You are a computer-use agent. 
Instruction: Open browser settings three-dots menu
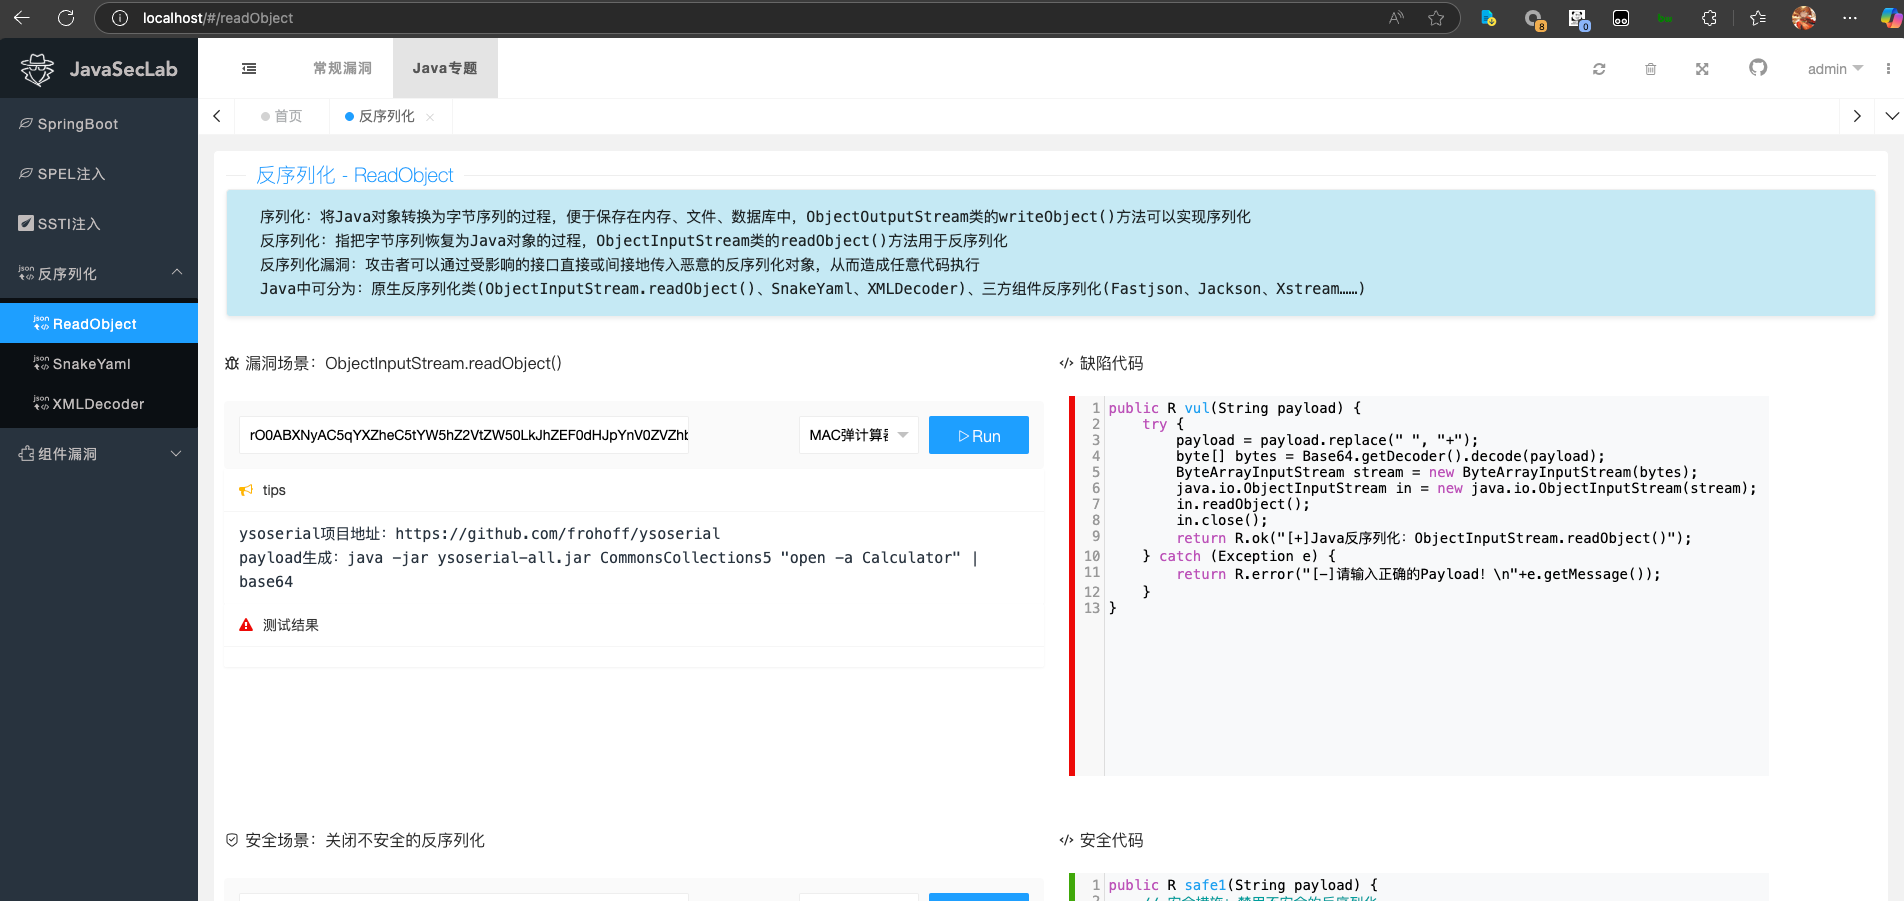tap(1850, 18)
